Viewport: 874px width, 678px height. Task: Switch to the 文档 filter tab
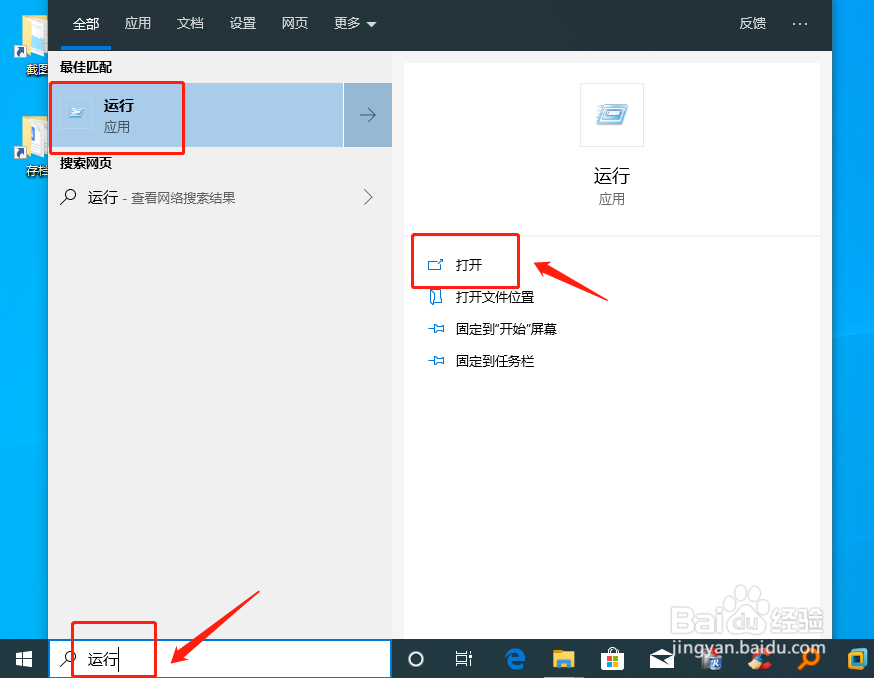(x=190, y=23)
